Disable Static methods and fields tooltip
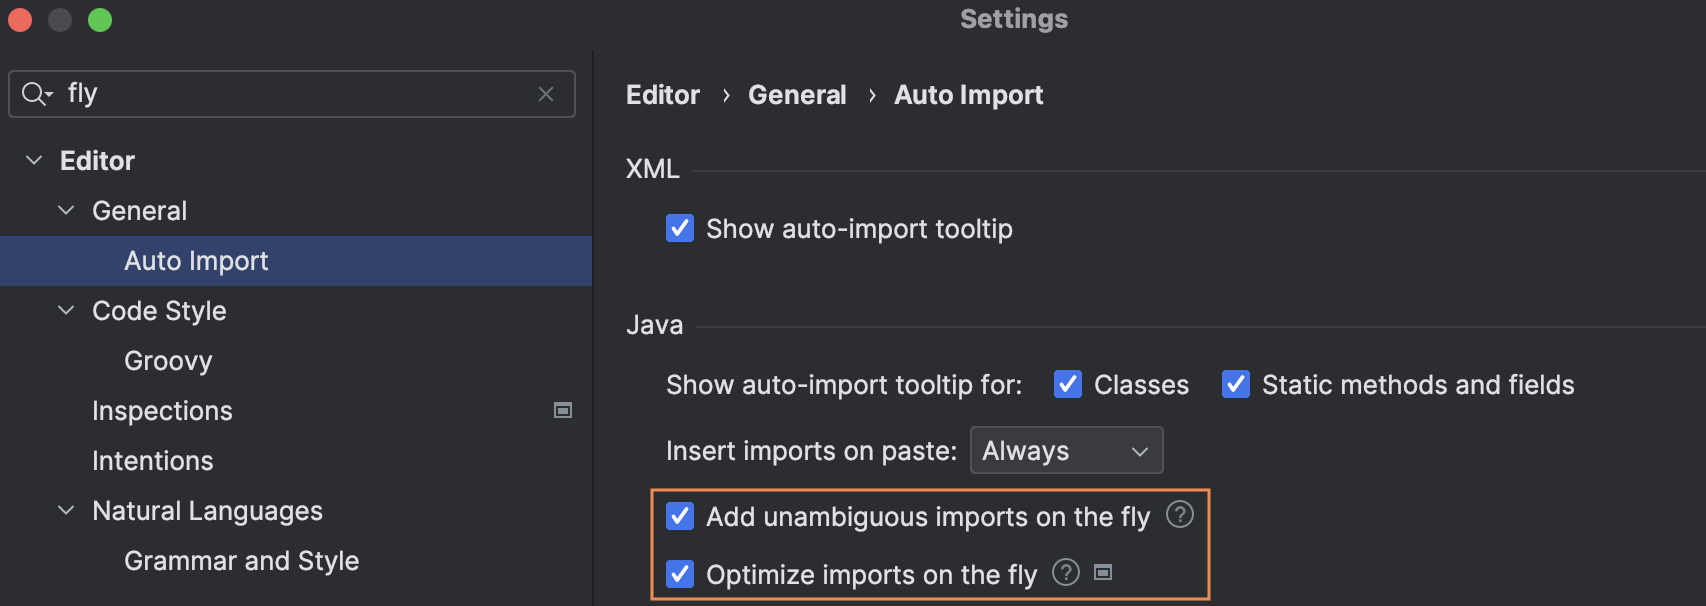 point(1236,385)
